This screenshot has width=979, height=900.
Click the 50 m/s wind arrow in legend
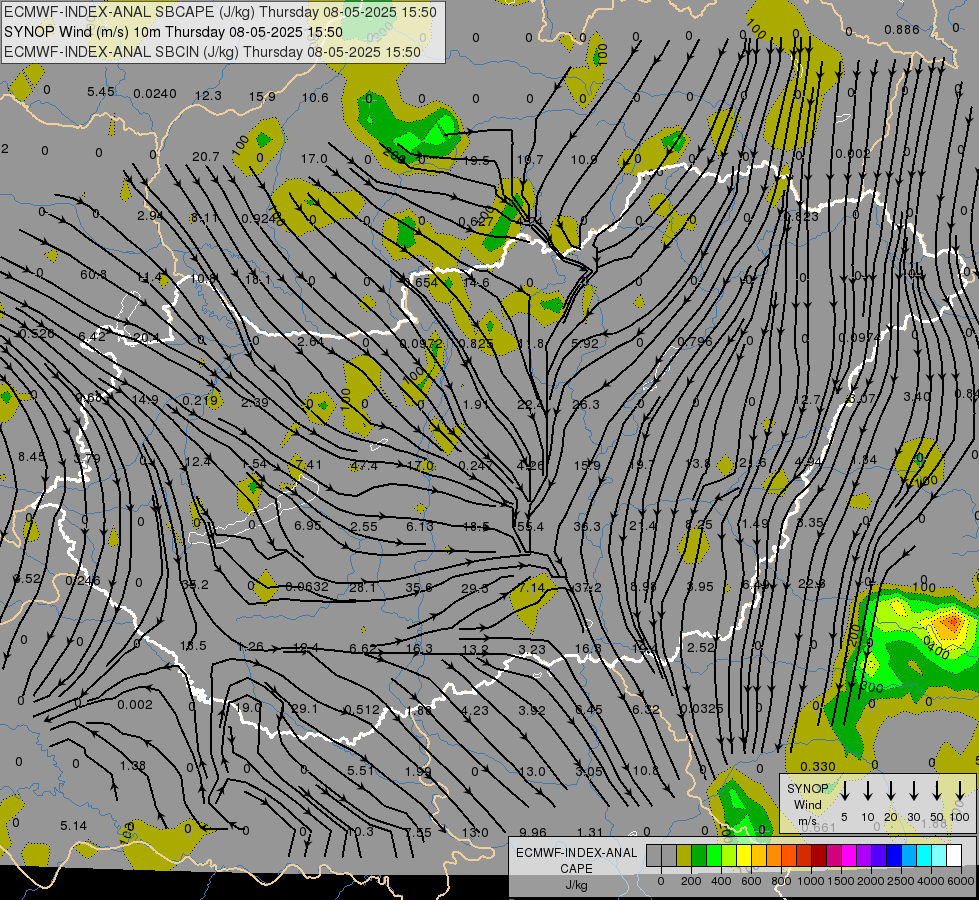(937, 791)
